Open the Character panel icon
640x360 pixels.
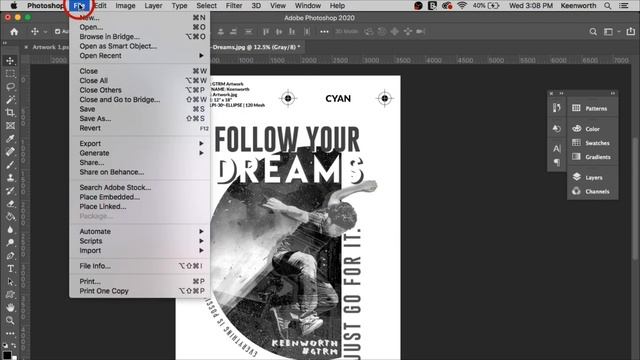pyautogui.click(x=557, y=149)
